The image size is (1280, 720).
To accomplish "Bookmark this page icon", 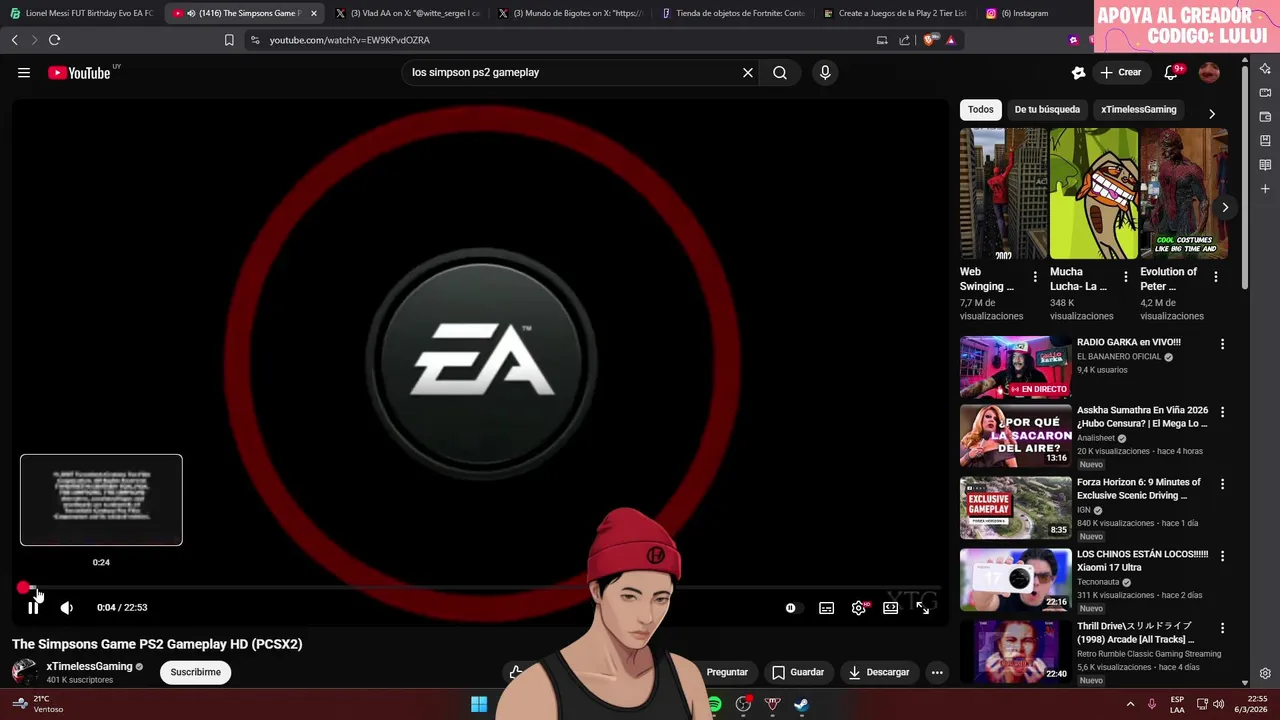I will click(229, 40).
